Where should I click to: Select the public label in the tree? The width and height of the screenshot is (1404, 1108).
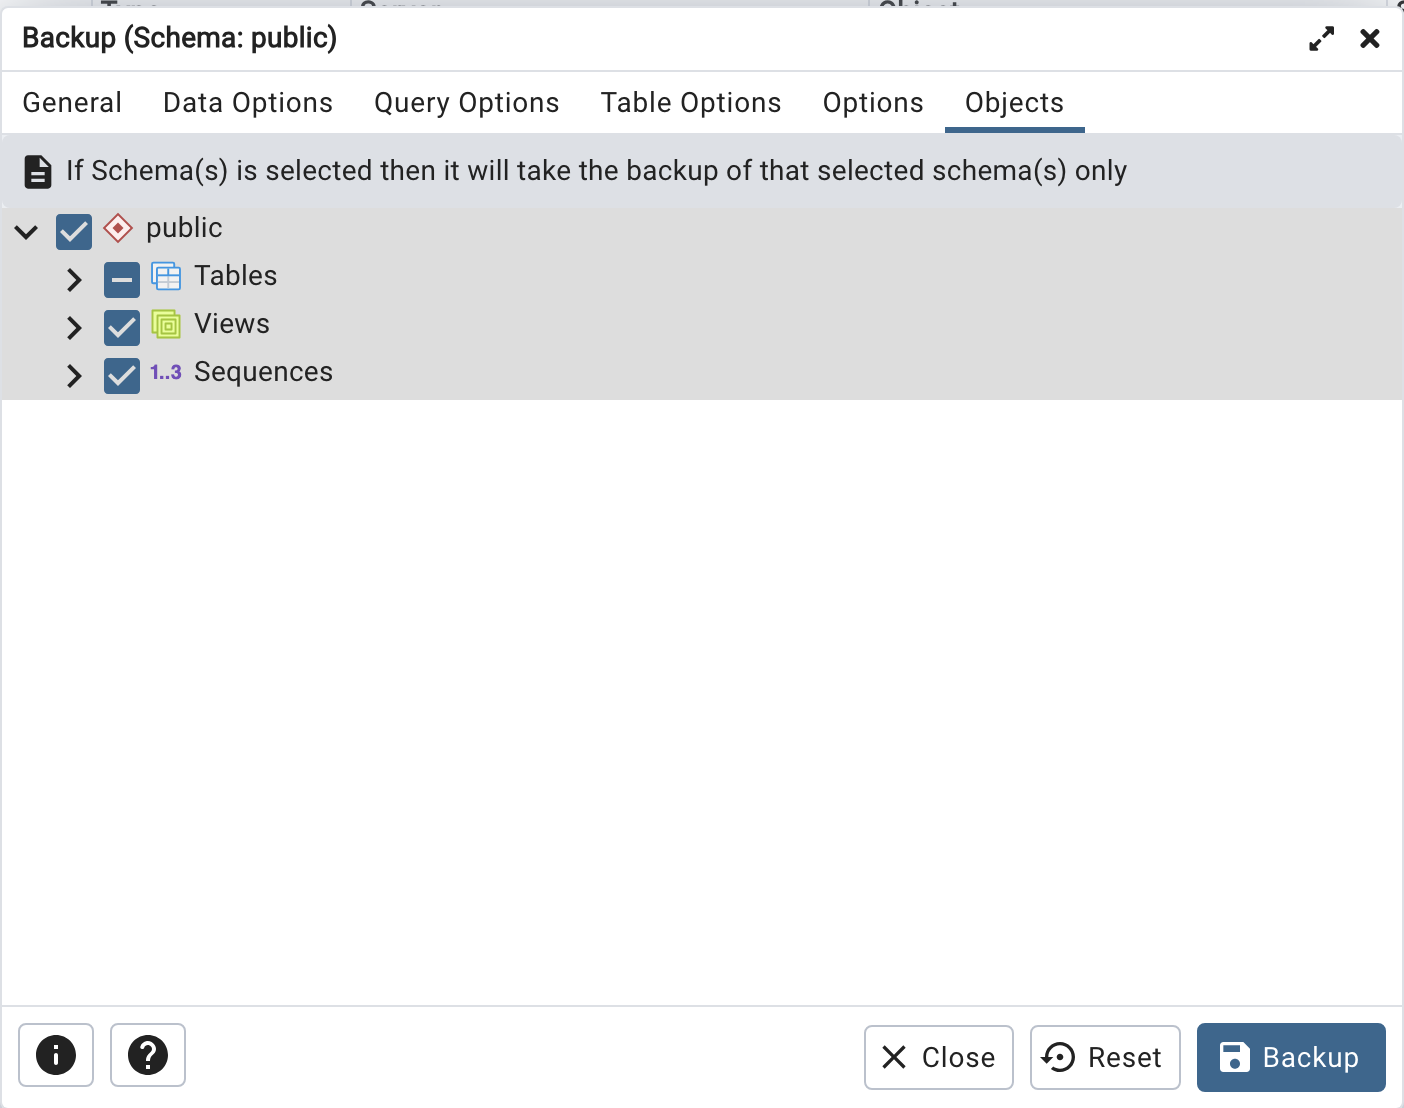tap(185, 228)
